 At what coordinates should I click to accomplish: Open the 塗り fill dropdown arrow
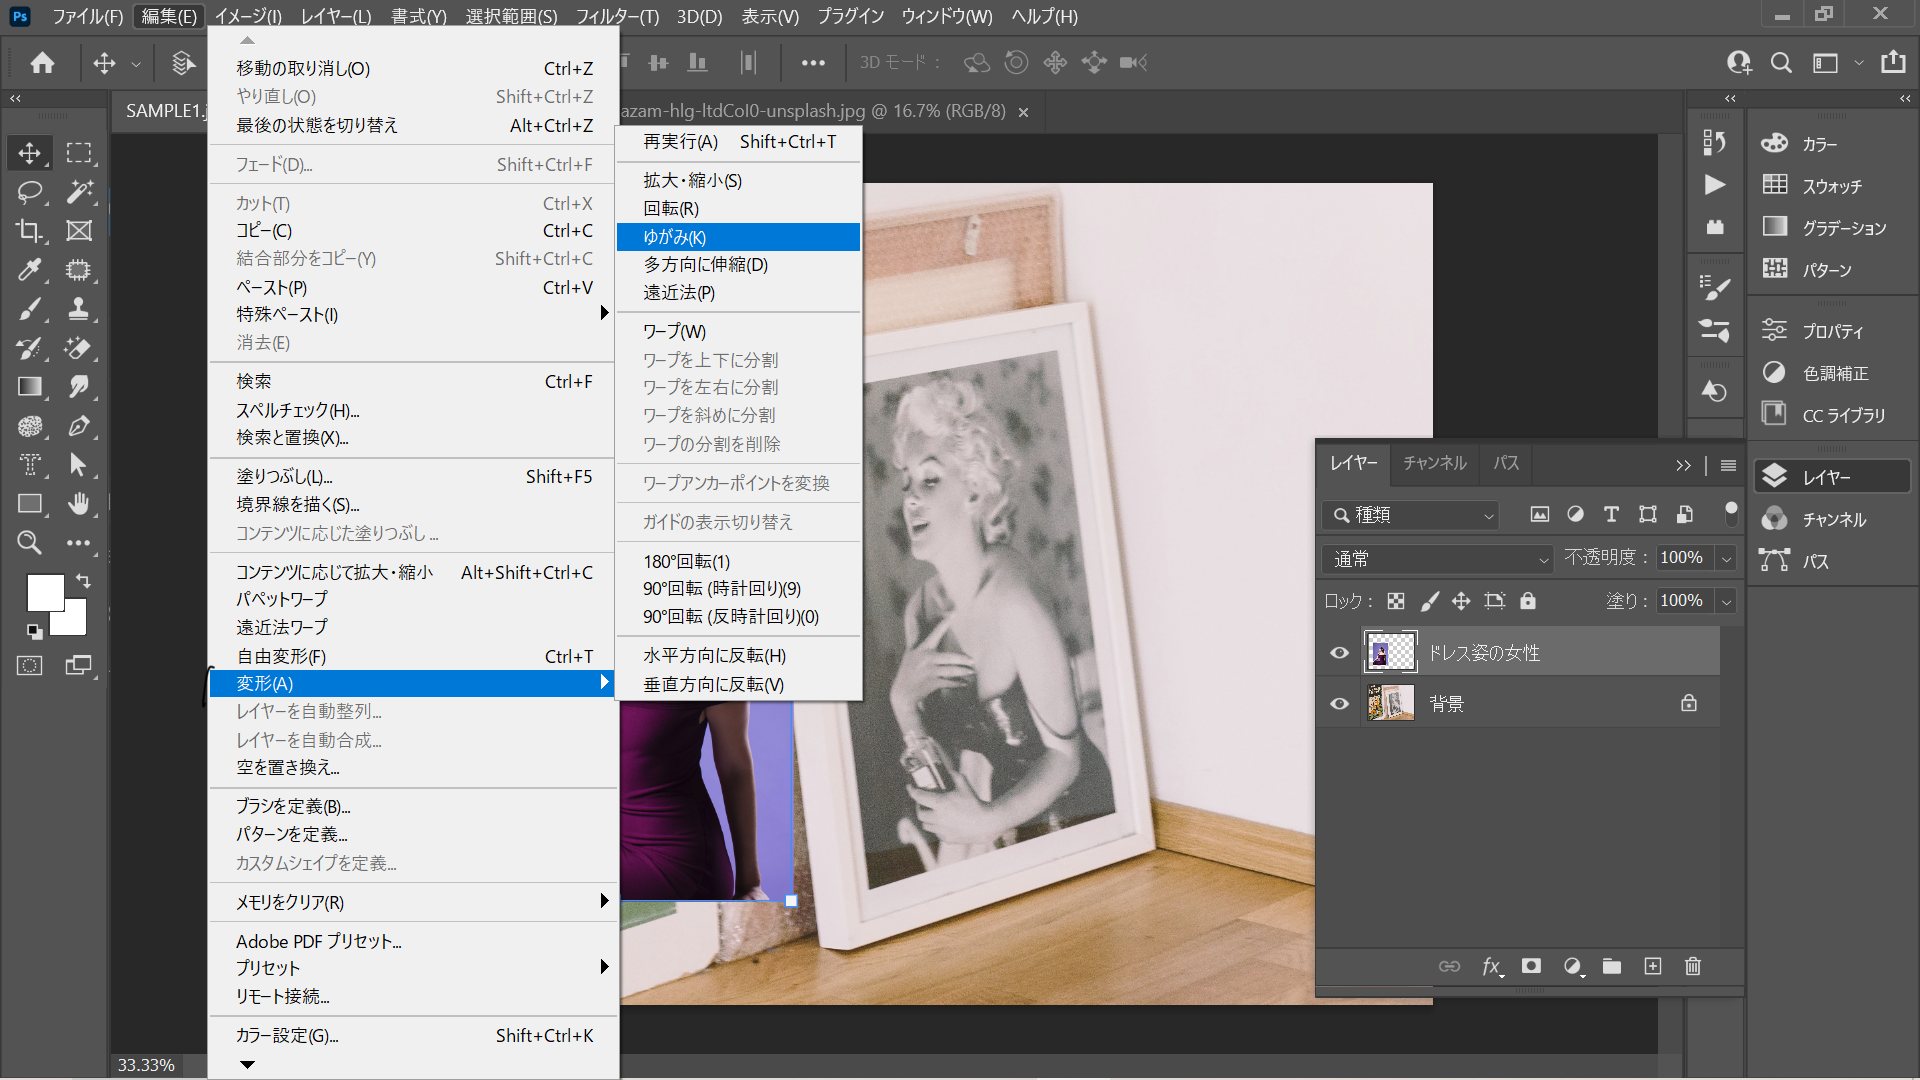pyautogui.click(x=1726, y=601)
